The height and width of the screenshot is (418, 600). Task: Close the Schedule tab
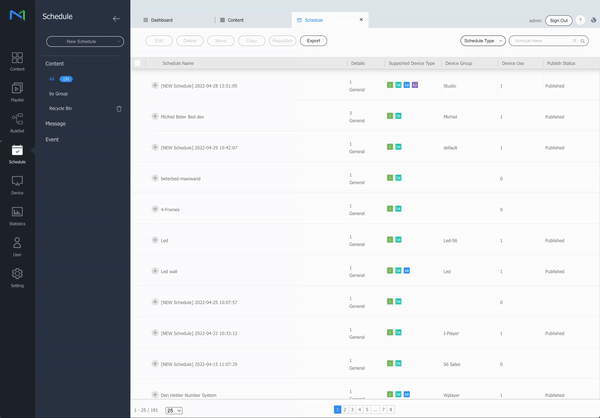tap(361, 20)
